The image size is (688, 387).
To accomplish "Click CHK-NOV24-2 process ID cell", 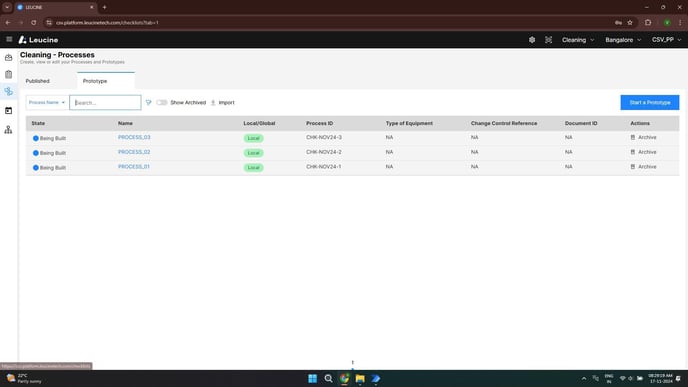I will point(324,152).
